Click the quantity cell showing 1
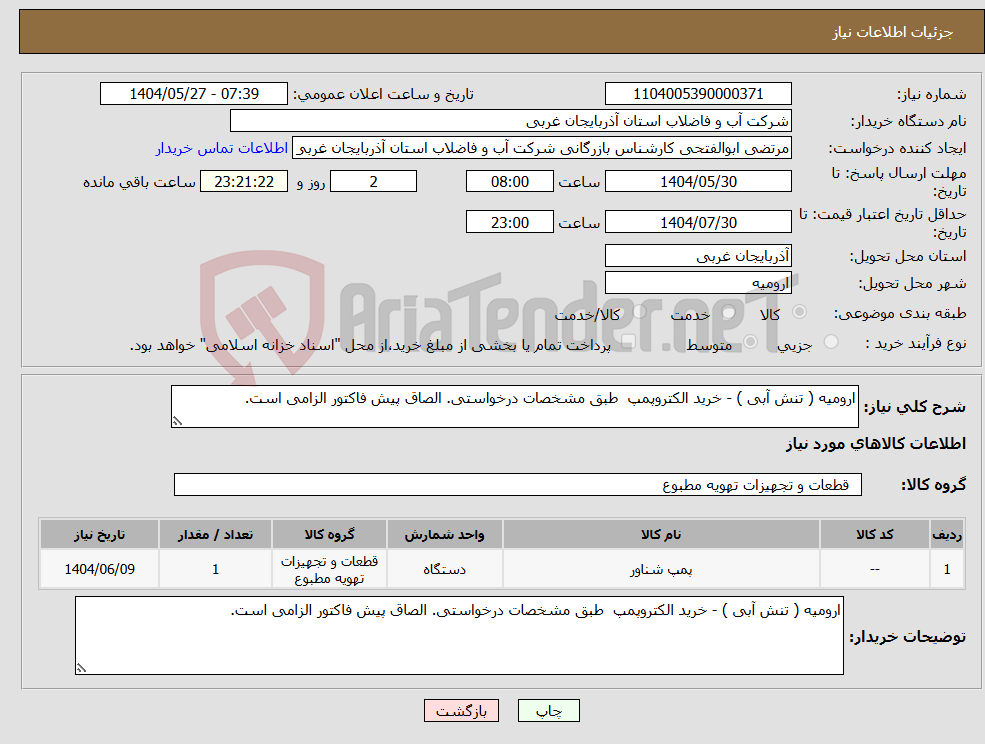985x744 pixels. 215,569
